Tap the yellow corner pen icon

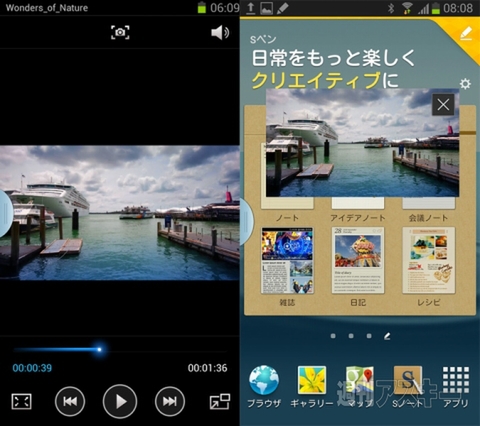pos(466,34)
